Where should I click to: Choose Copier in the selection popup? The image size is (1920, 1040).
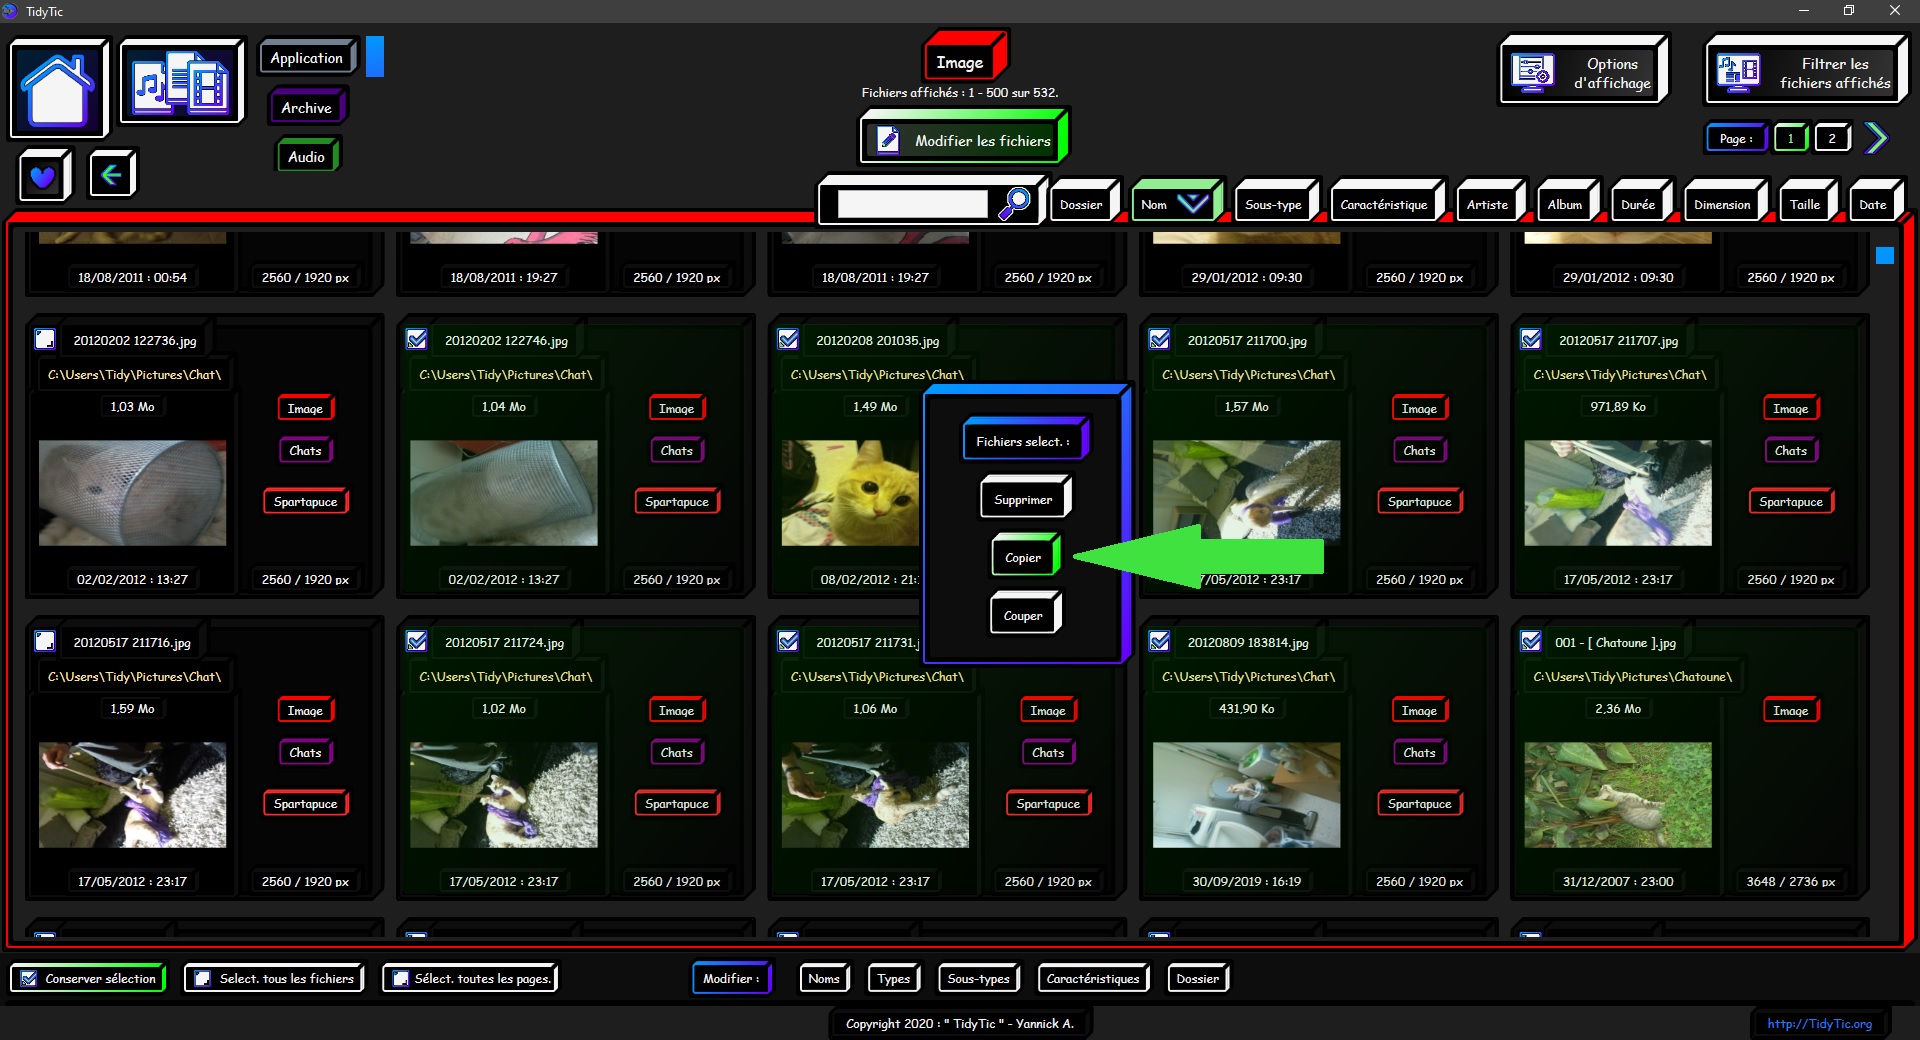(x=1024, y=556)
